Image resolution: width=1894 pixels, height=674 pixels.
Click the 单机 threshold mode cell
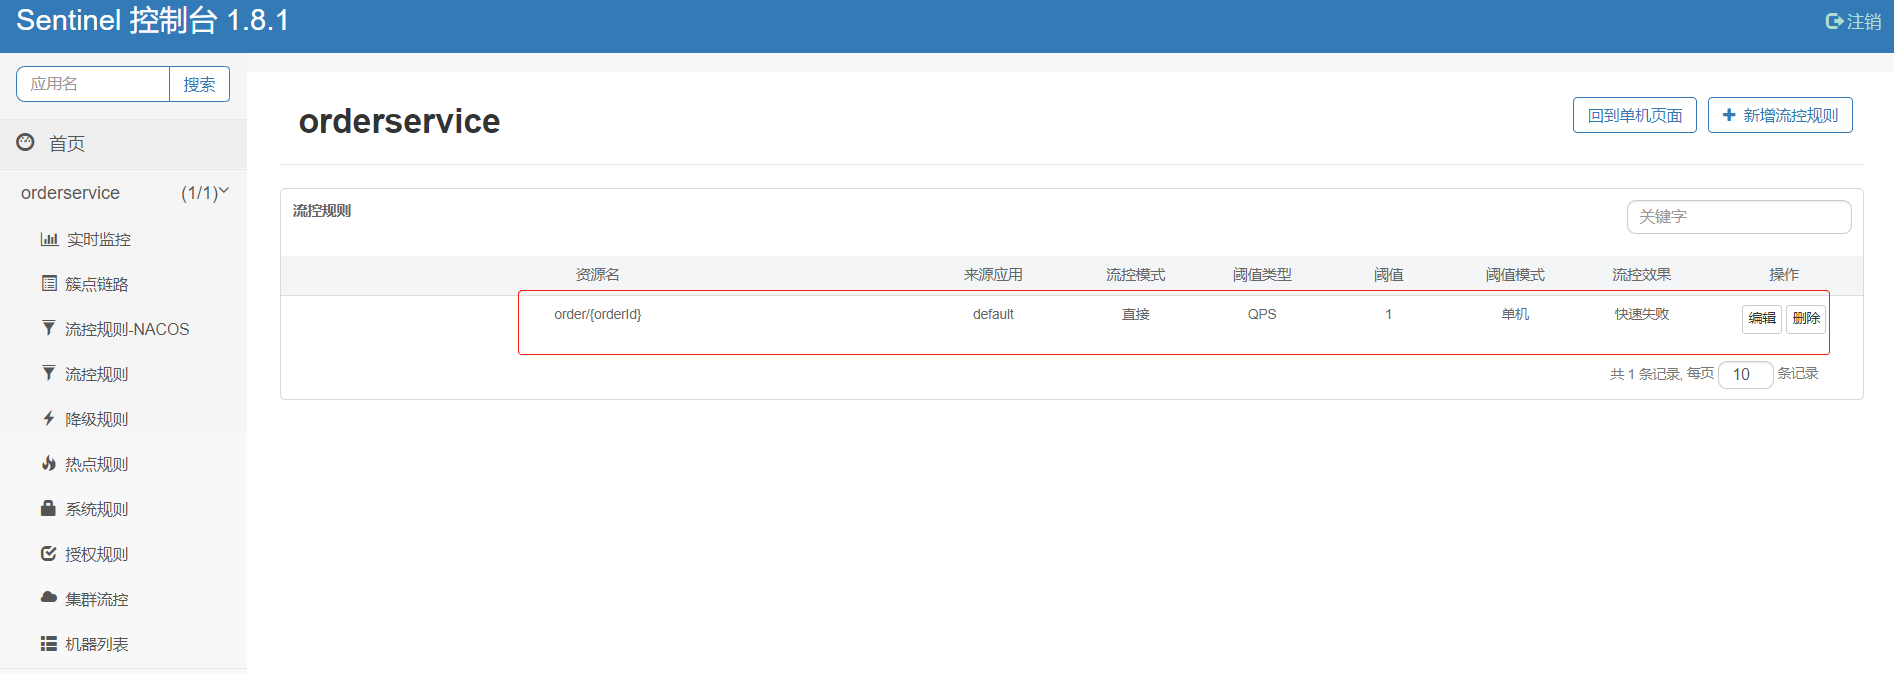pos(1515,314)
